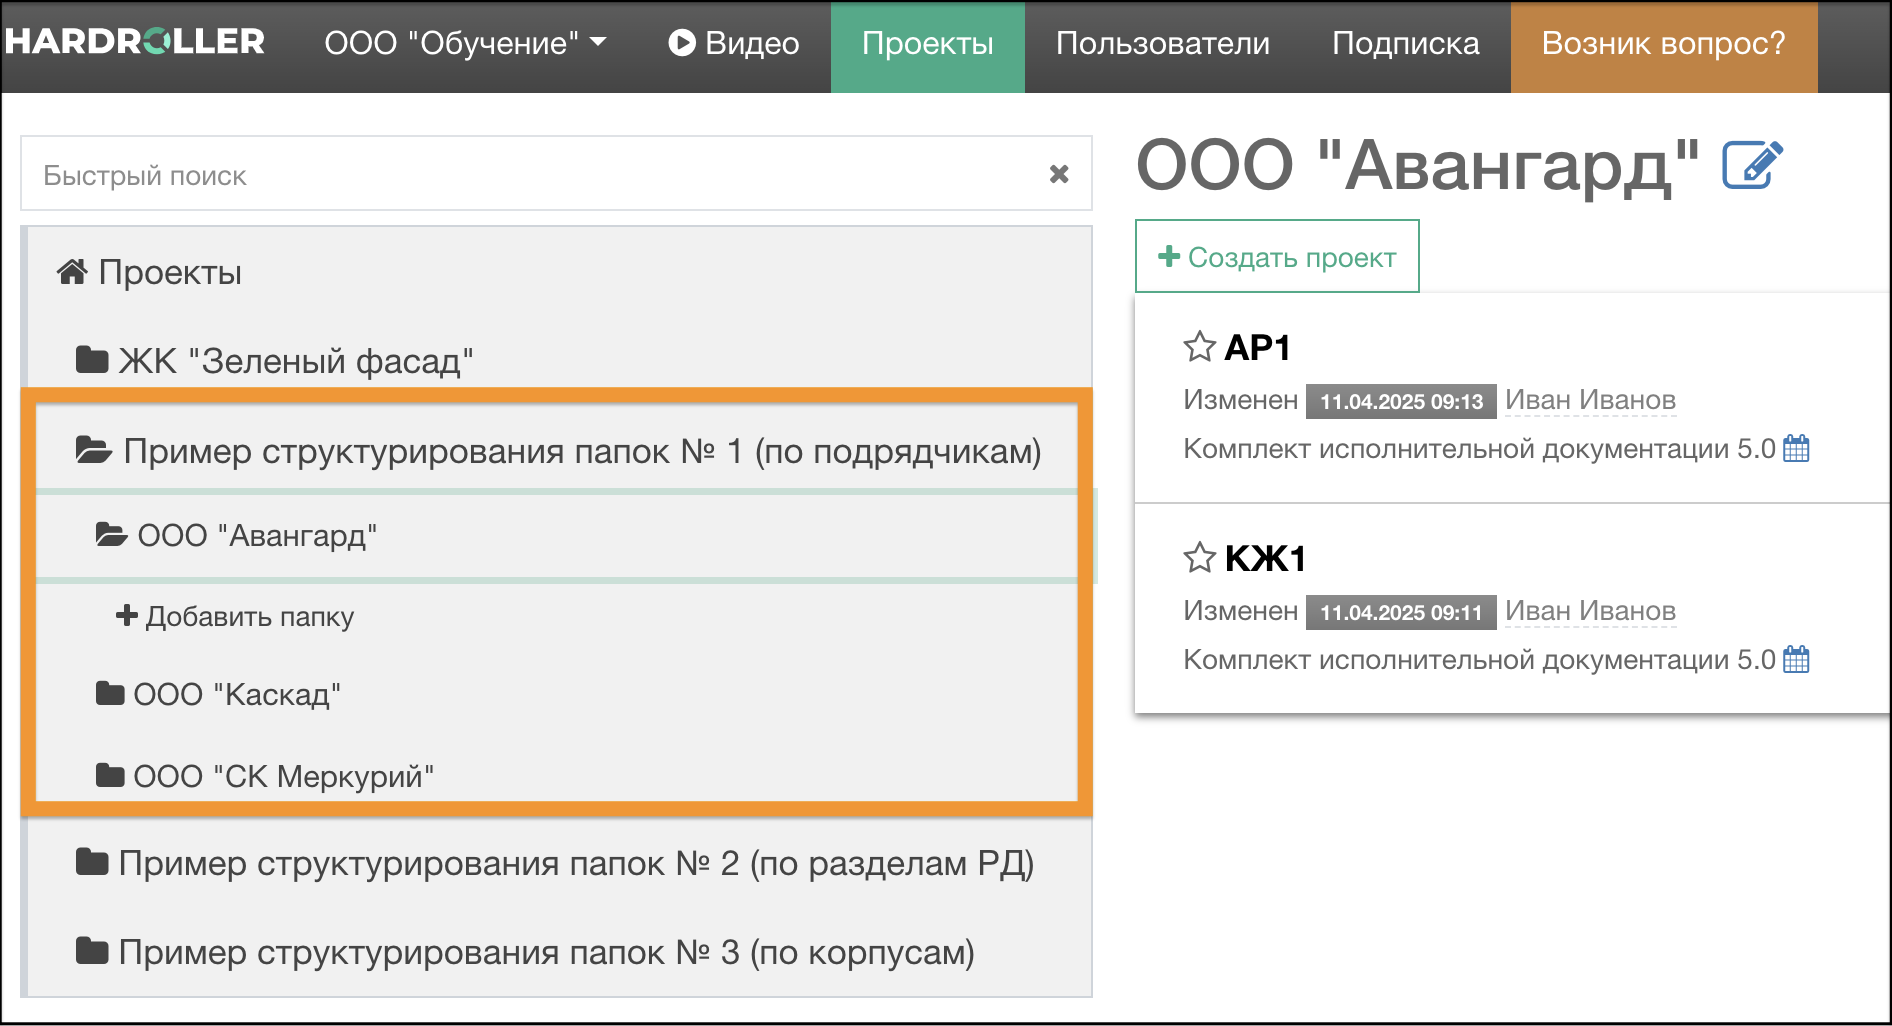Switch to the Пользователи tab
Image resolution: width=1892 pixels, height=1026 pixels.
click(1163, 43)
